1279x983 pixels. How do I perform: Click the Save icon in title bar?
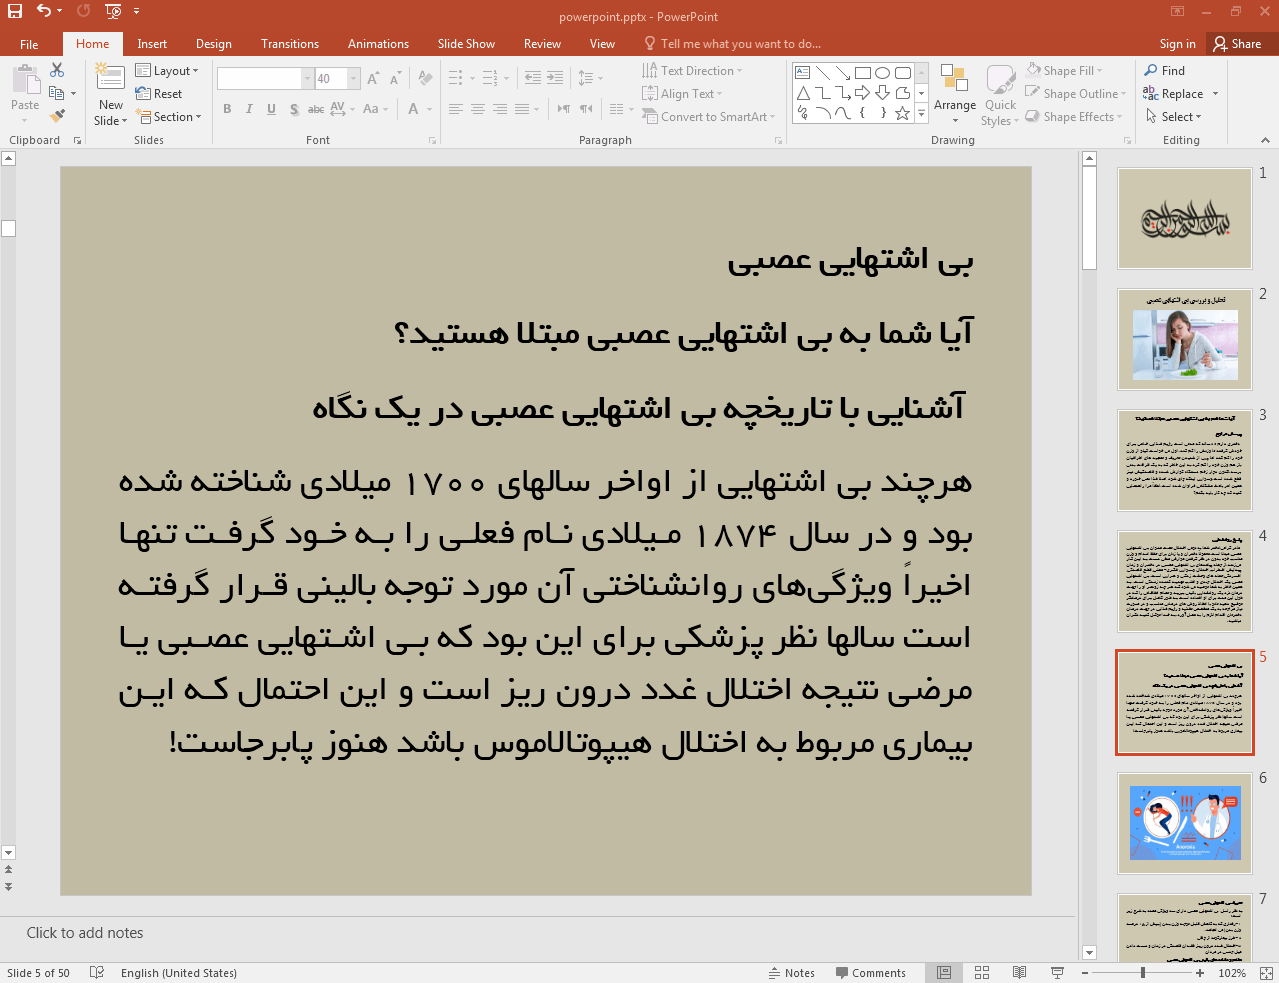pyautogui.click(x=15, y=11)
